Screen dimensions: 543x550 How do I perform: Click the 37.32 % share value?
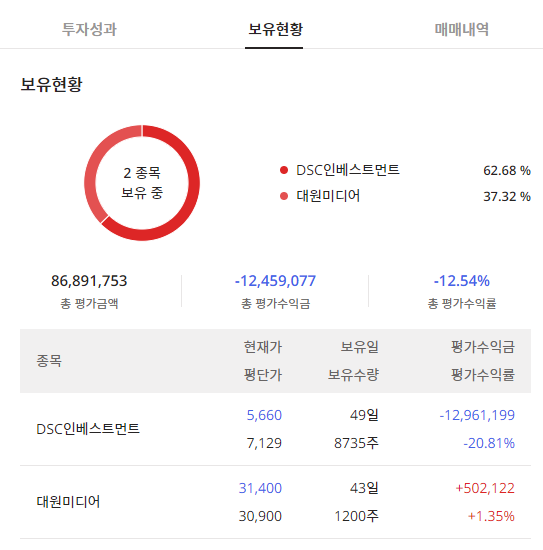pyautogui.click(x=507, y=196)
